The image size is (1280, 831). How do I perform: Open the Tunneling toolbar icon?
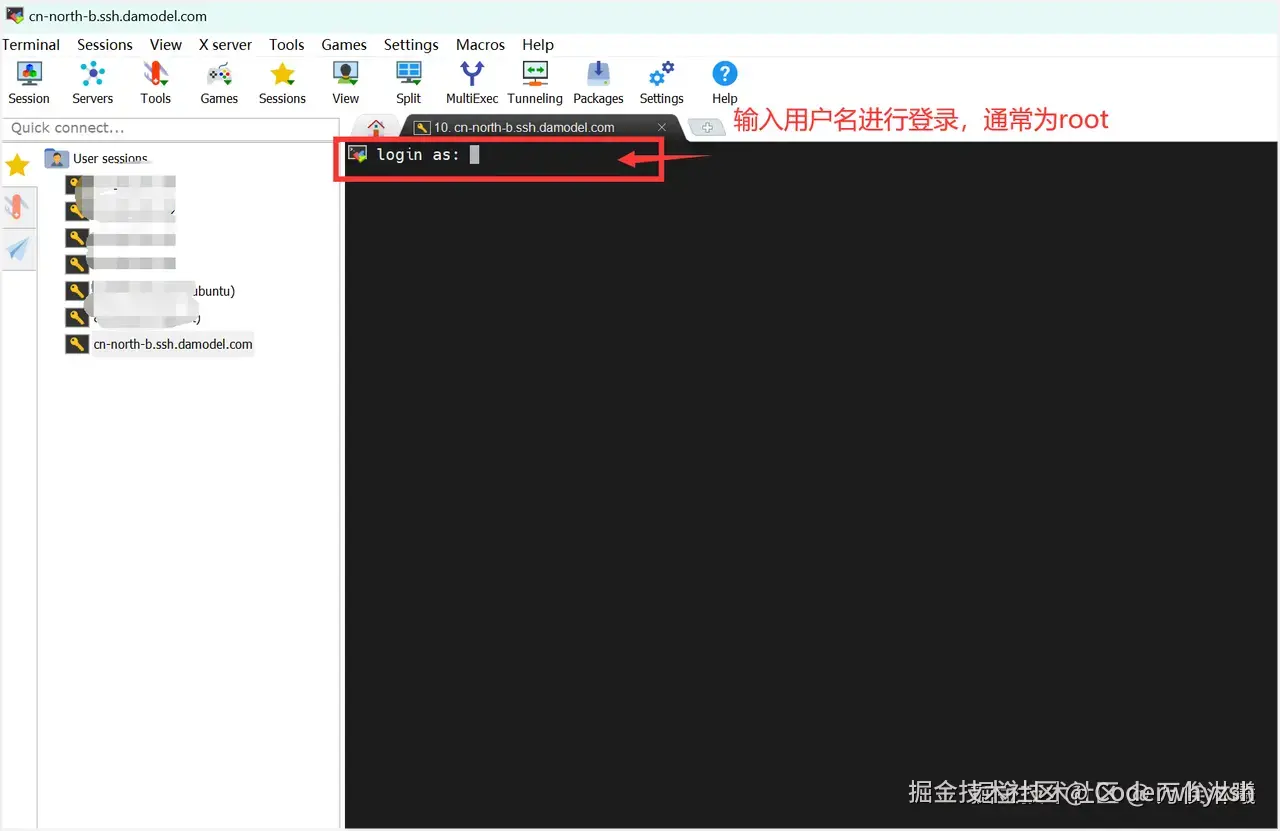tap(535, 83)
